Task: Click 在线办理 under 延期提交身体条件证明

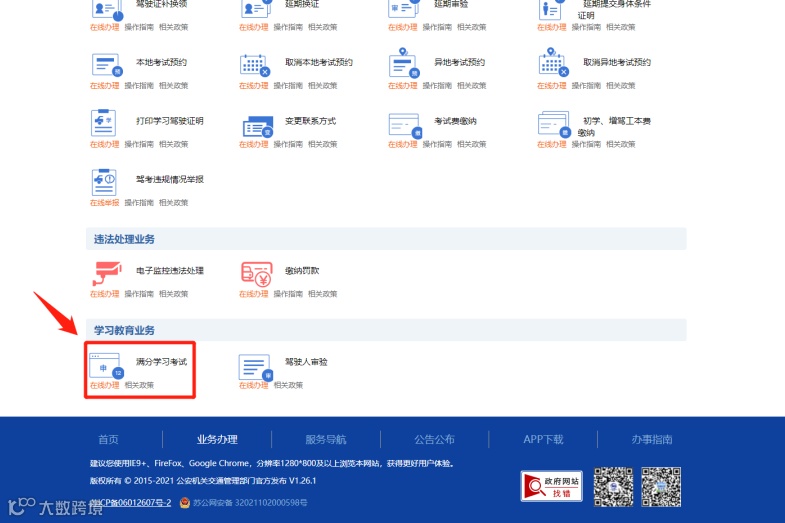Action: point(552,27)
